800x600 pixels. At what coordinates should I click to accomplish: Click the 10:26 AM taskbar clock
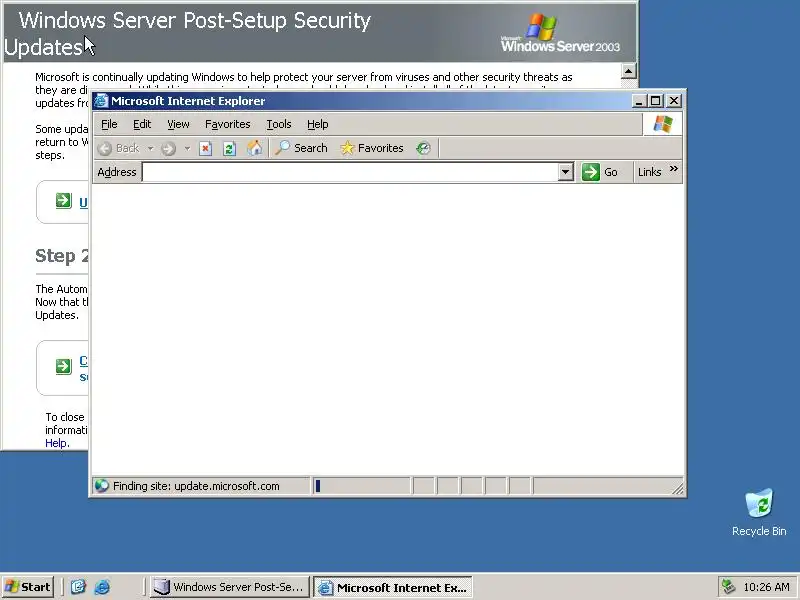point(766,587)
